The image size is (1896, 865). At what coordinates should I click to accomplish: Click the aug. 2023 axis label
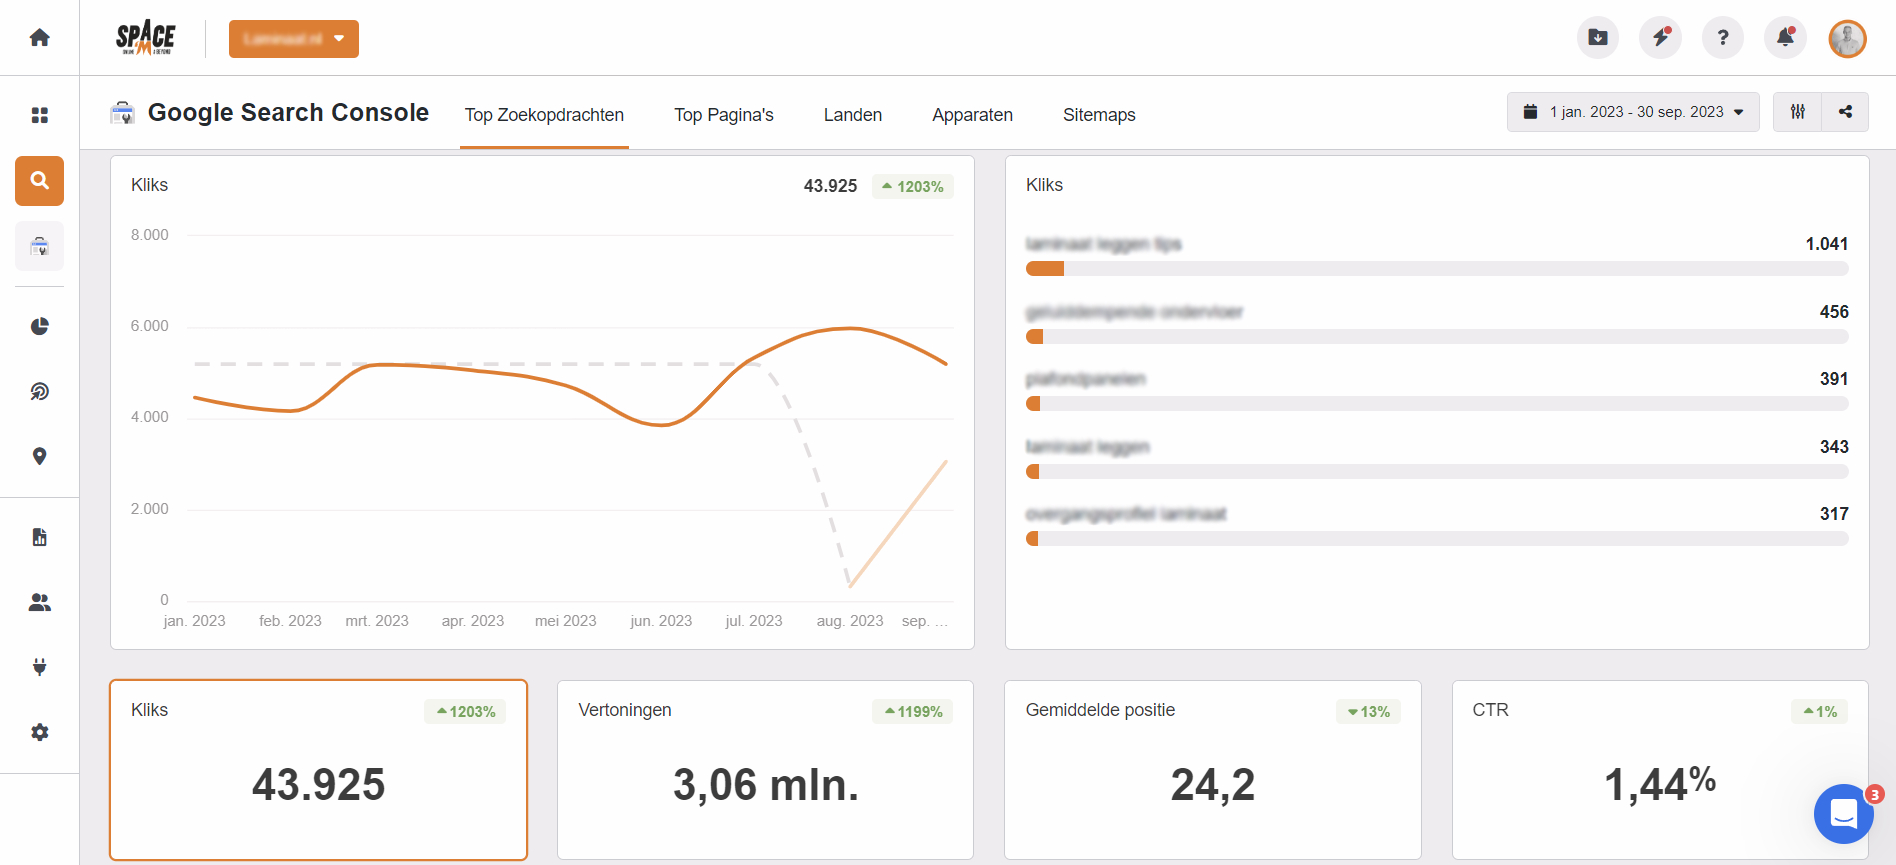tap(850, 621)
